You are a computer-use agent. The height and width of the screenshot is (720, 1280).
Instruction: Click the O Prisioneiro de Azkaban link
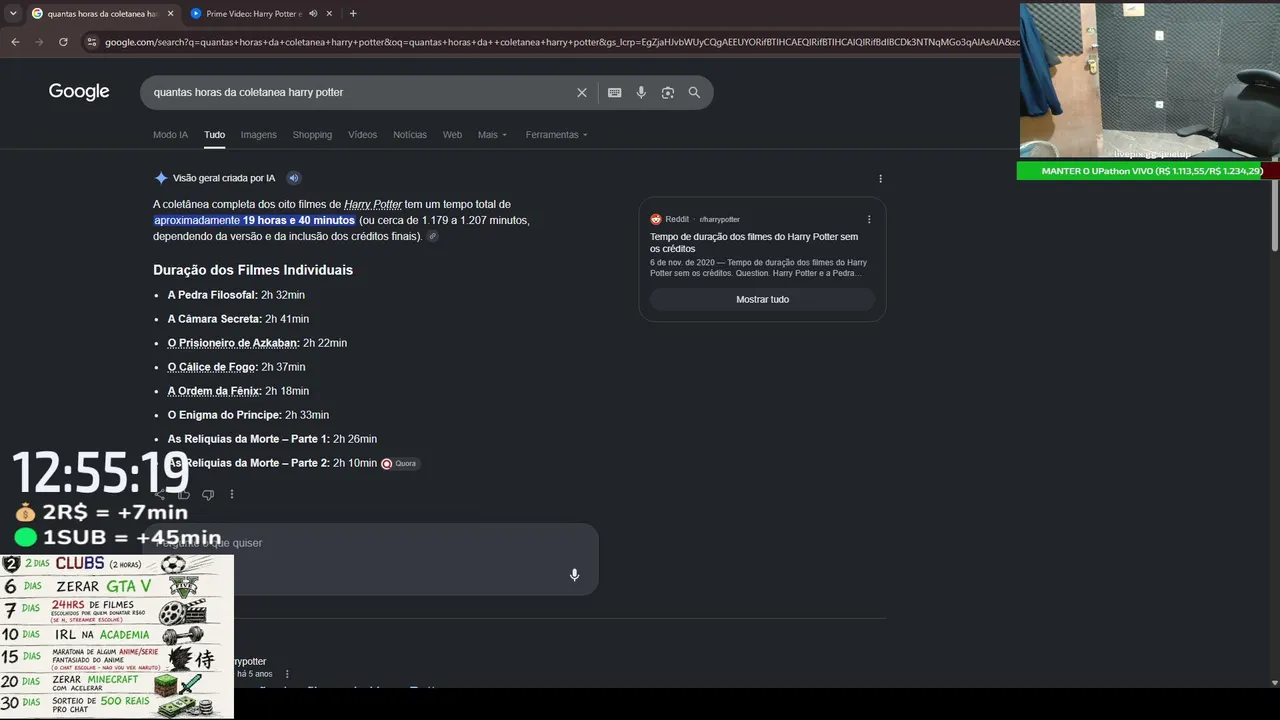click(233, 343)
